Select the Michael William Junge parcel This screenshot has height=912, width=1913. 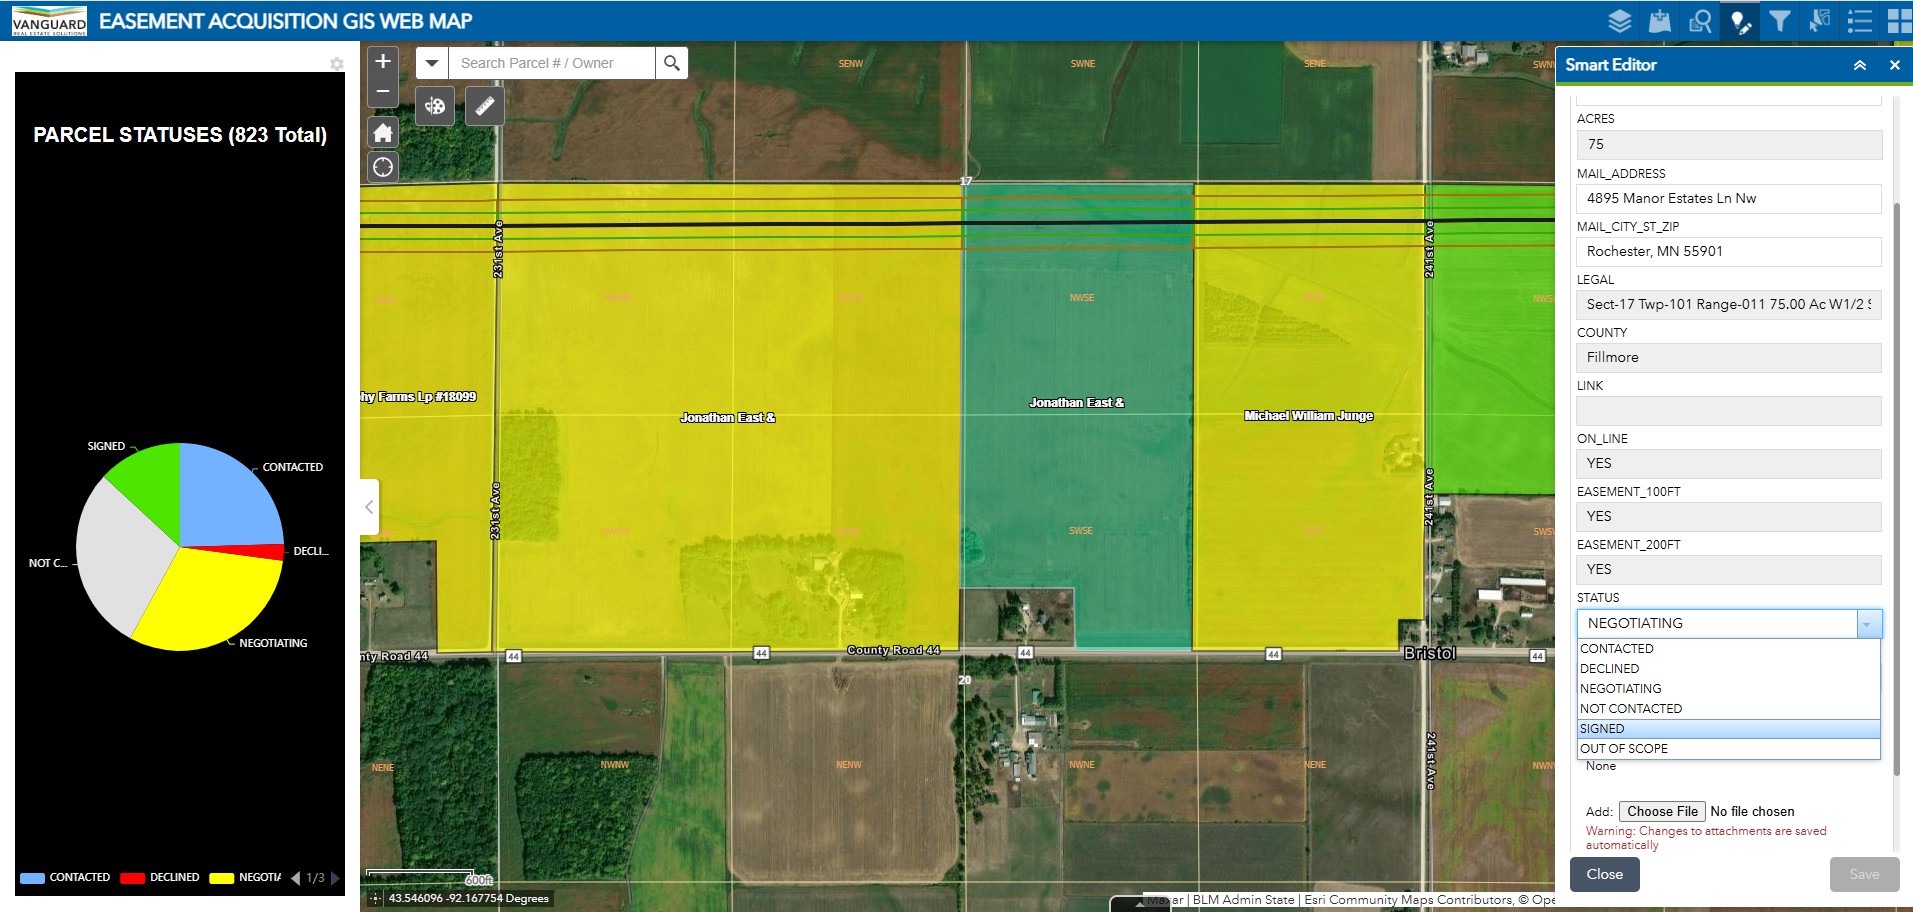1308,416
